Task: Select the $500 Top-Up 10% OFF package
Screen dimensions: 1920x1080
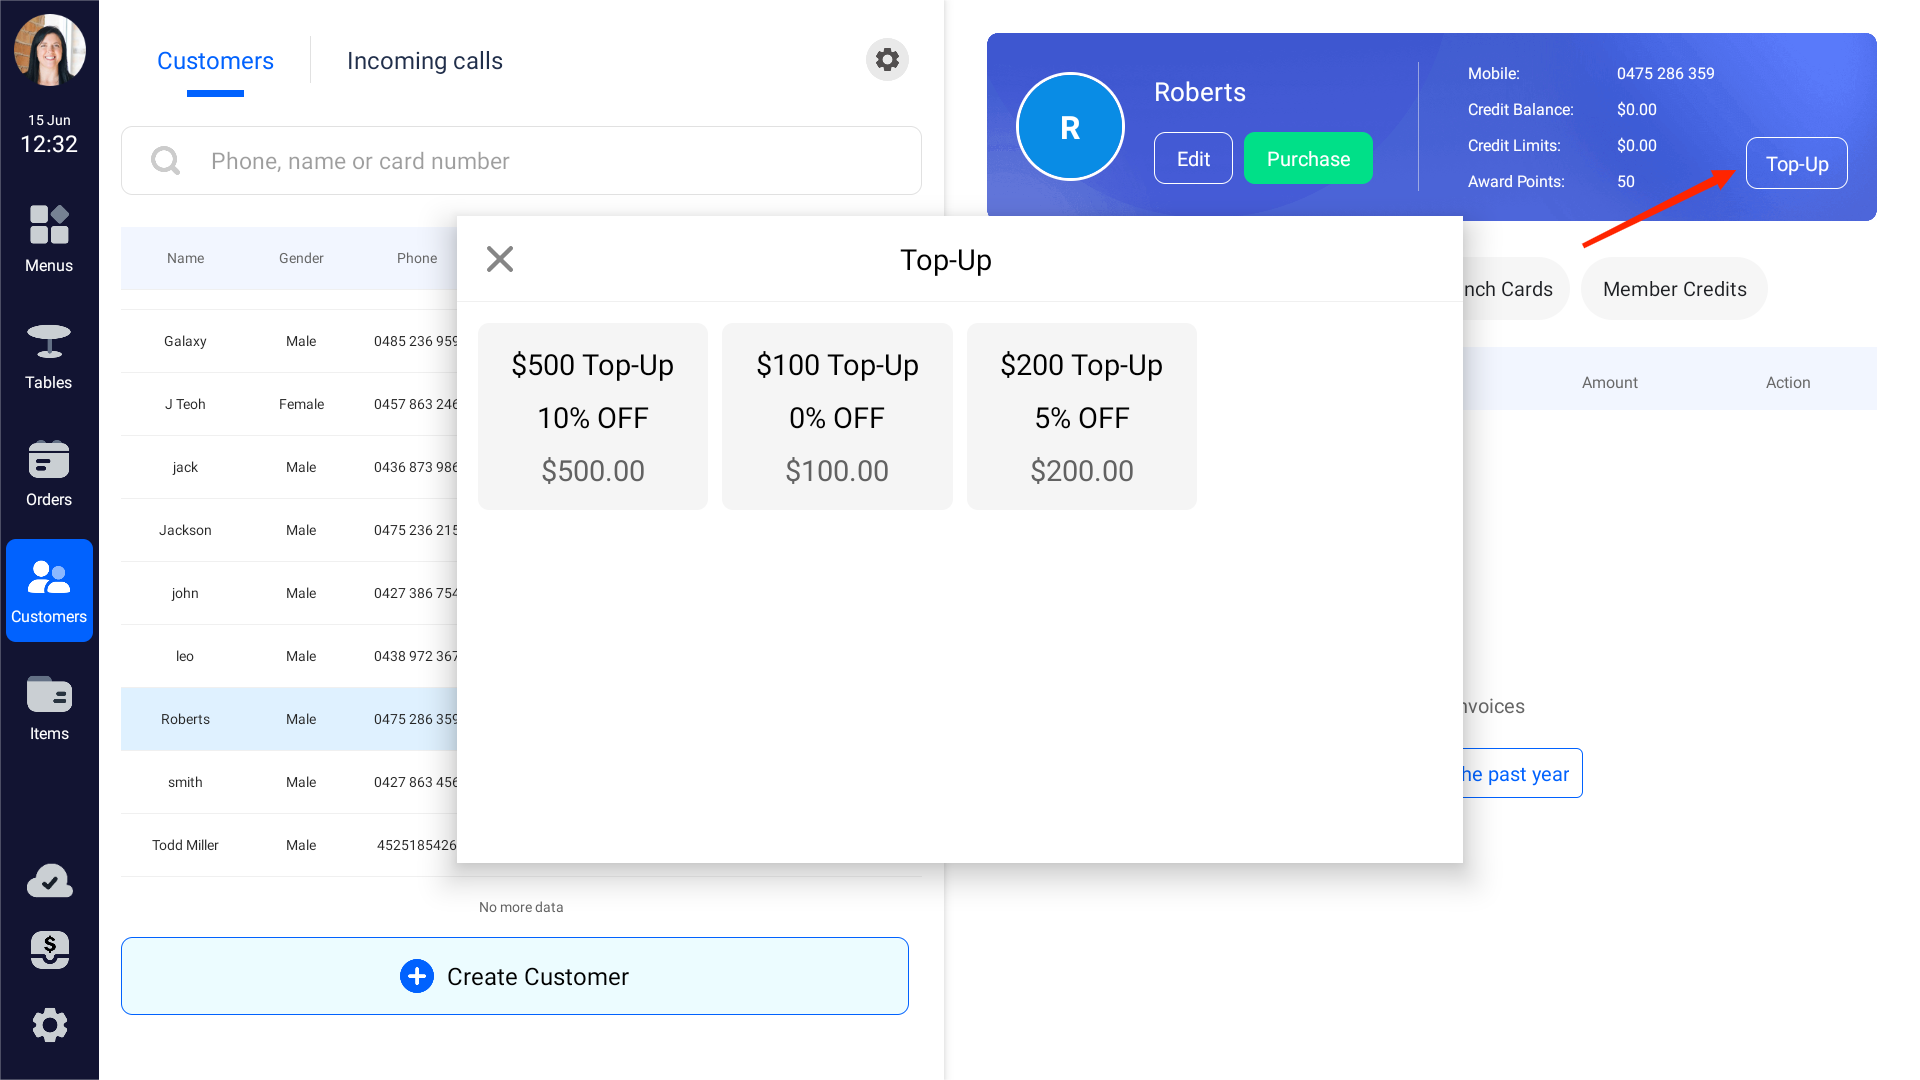Action: click(593, 416)
